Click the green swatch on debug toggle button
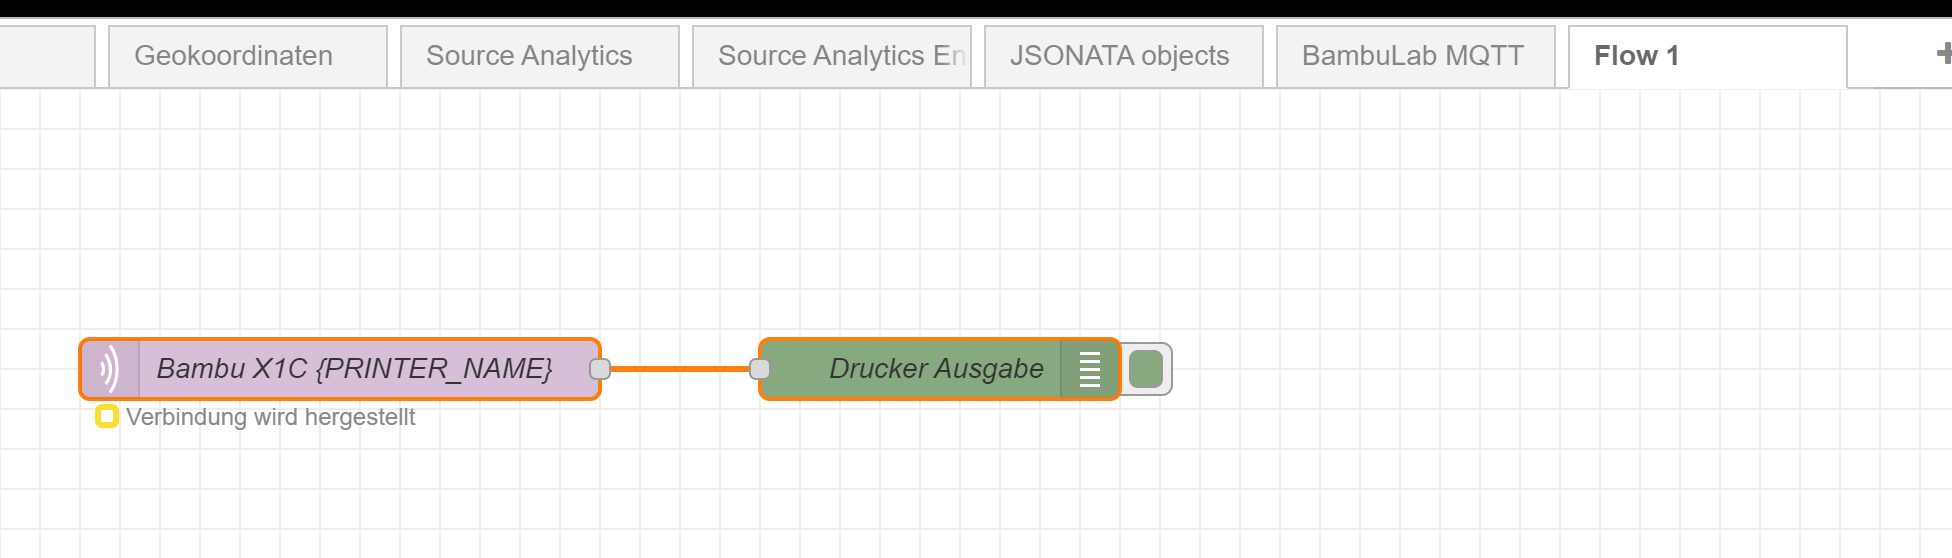 coord(1146,369)
